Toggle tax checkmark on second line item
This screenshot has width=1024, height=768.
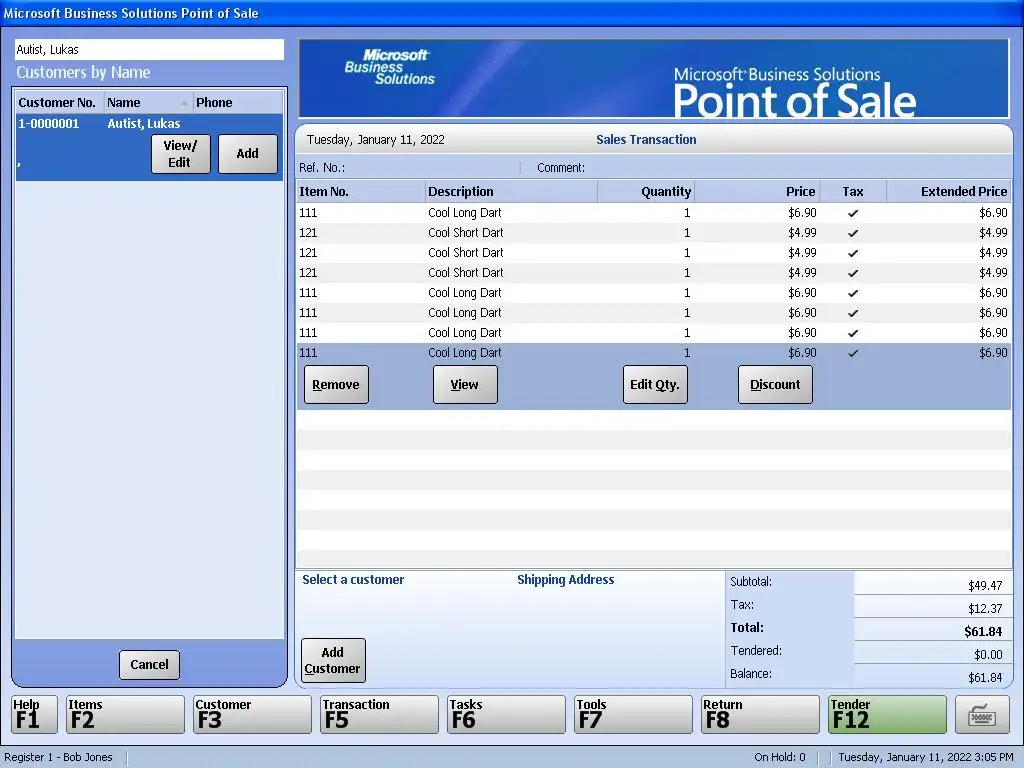853,233
